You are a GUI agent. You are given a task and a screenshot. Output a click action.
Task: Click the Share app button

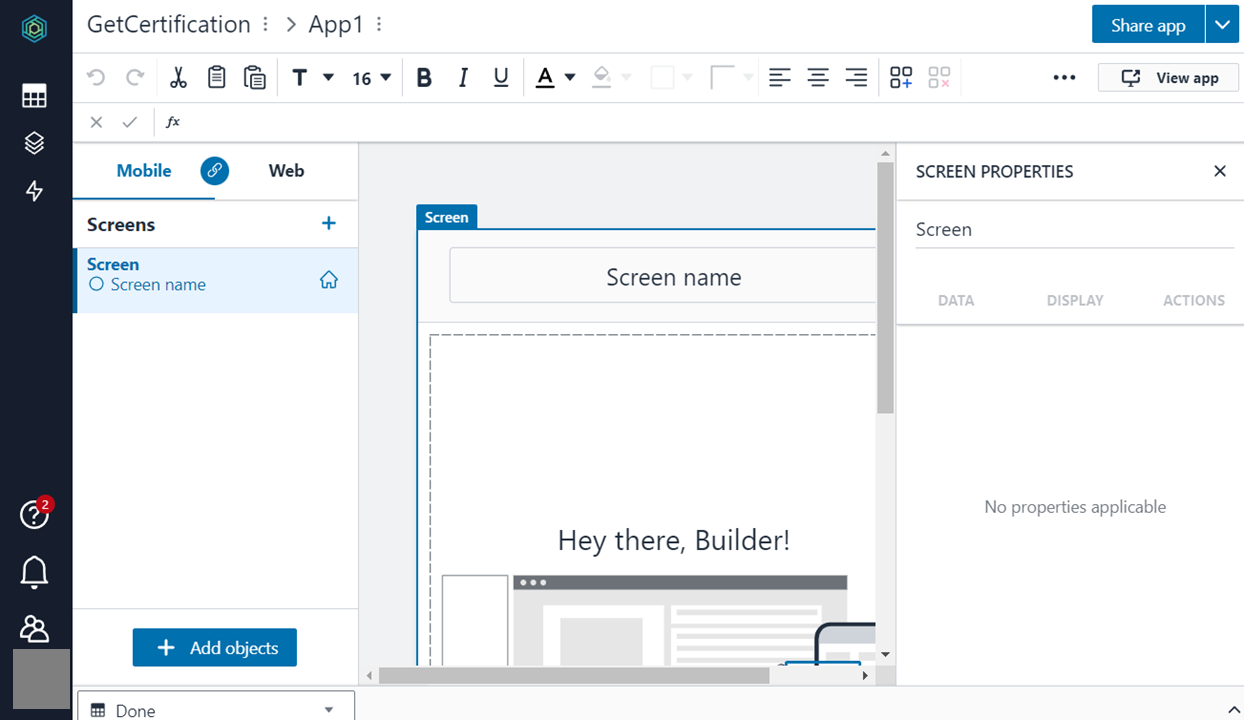[x=1148, y=25]
